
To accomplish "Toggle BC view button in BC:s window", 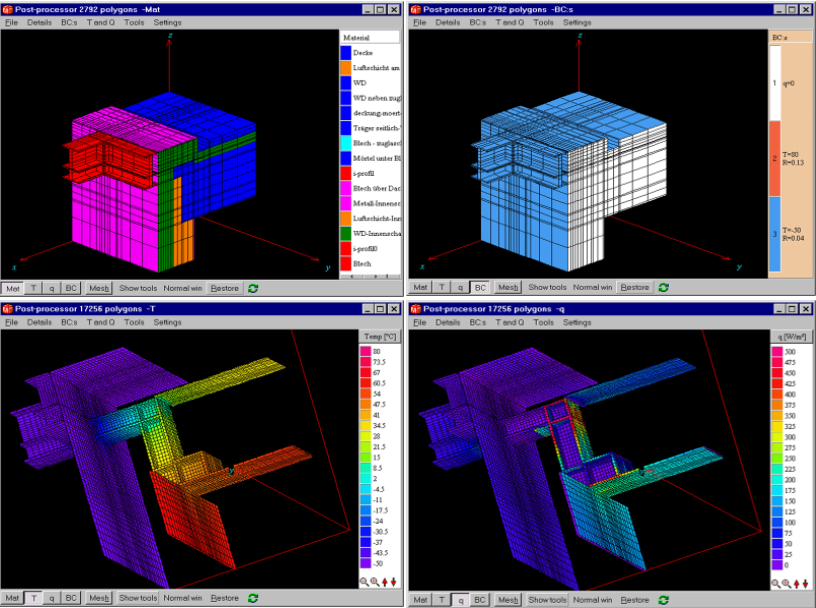I will 480,287.
